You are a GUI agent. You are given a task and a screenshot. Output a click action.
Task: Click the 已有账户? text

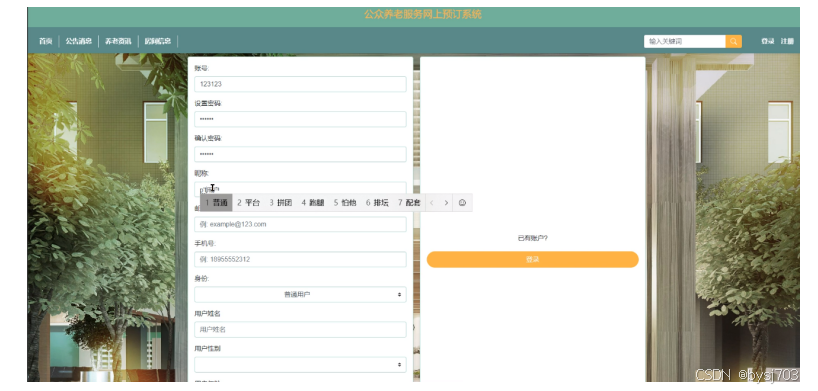coord(533,238)
